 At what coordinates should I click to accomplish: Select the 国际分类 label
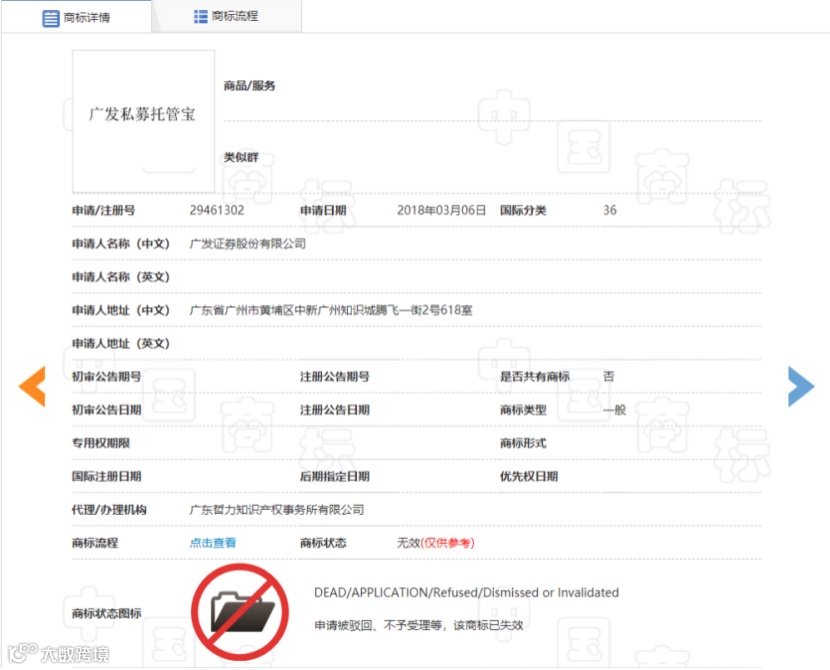523,210
